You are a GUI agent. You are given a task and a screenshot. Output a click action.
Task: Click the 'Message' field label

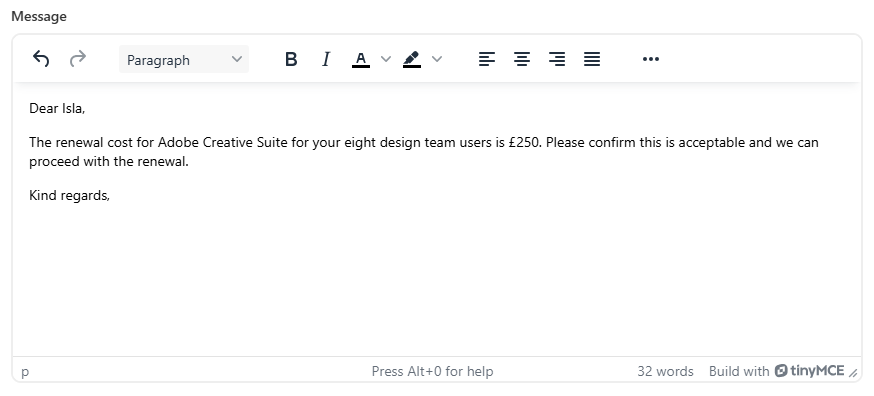(39, 17)
